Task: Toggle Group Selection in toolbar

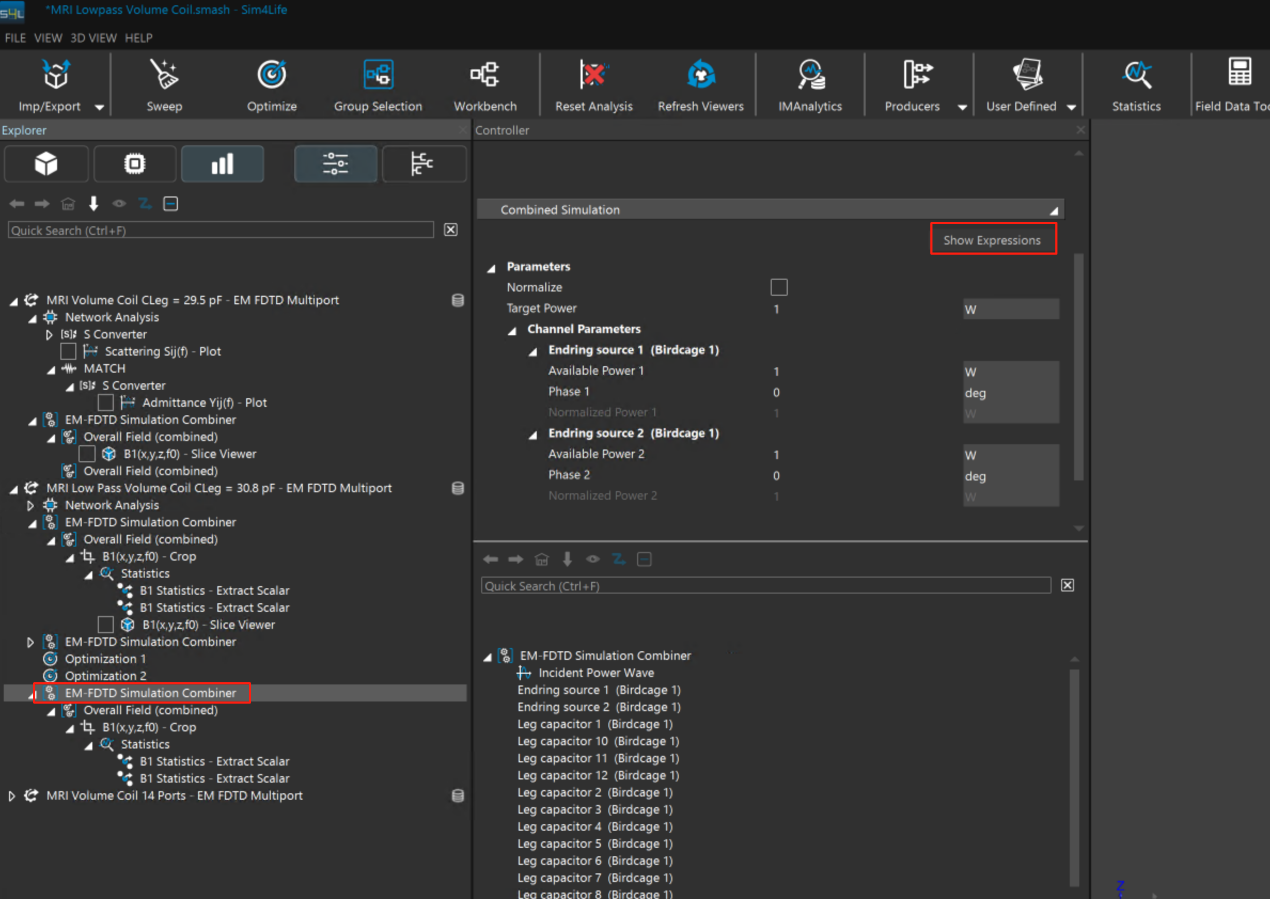Action: (x=378, y=85)
